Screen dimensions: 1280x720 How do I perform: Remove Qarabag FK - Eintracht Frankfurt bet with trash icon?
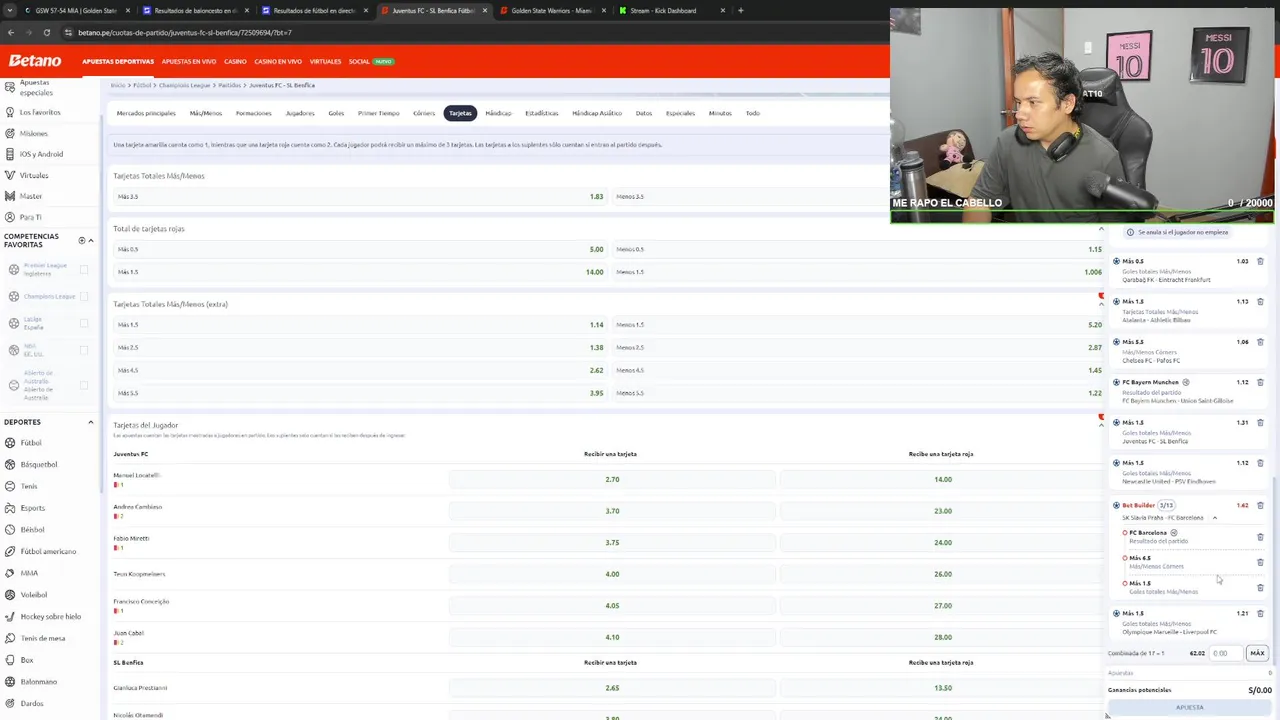coord(1260,261)
